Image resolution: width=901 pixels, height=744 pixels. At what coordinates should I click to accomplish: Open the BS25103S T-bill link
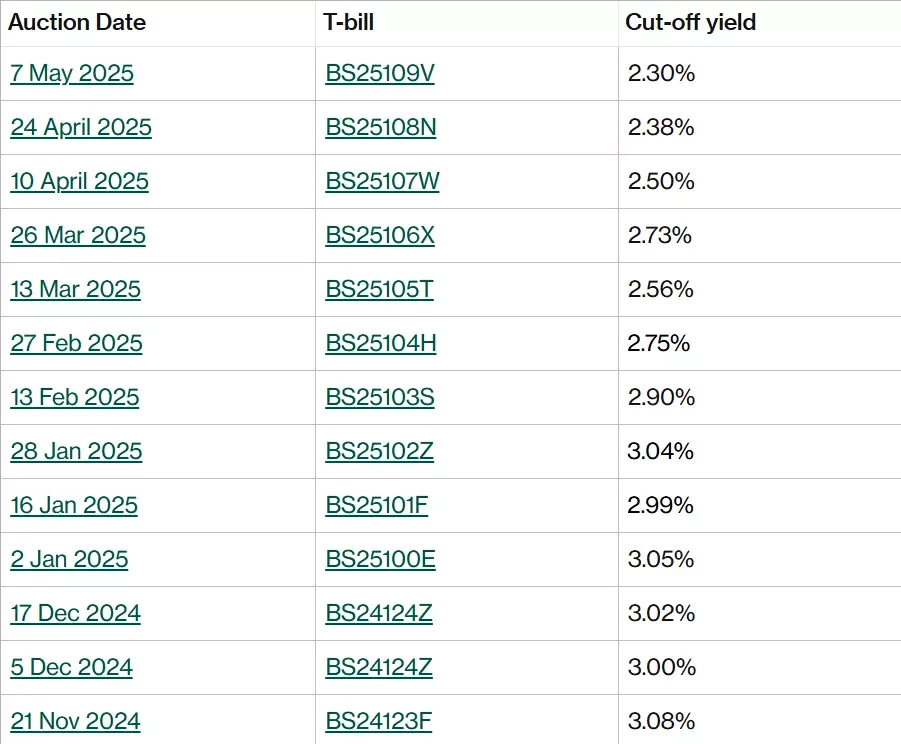[x=380, y=398]
